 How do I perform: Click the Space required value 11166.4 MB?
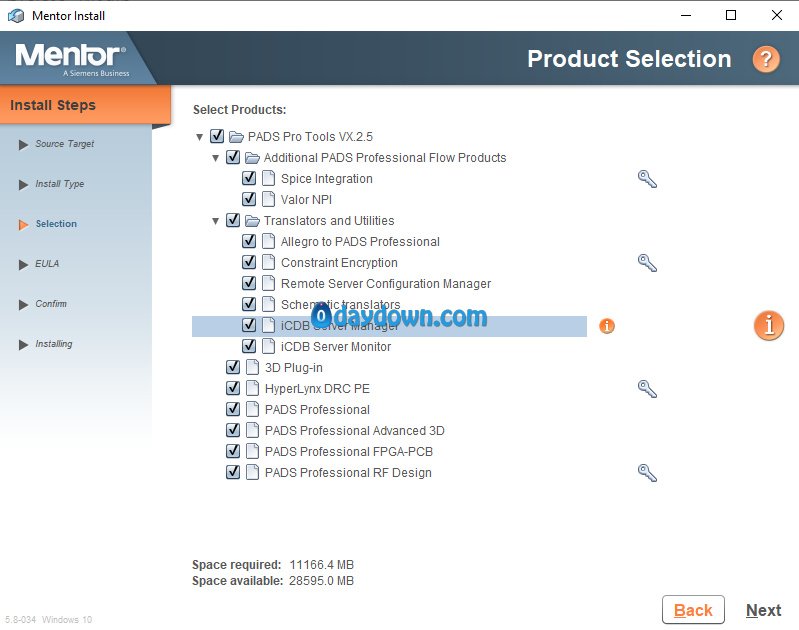tap(322, 565)
